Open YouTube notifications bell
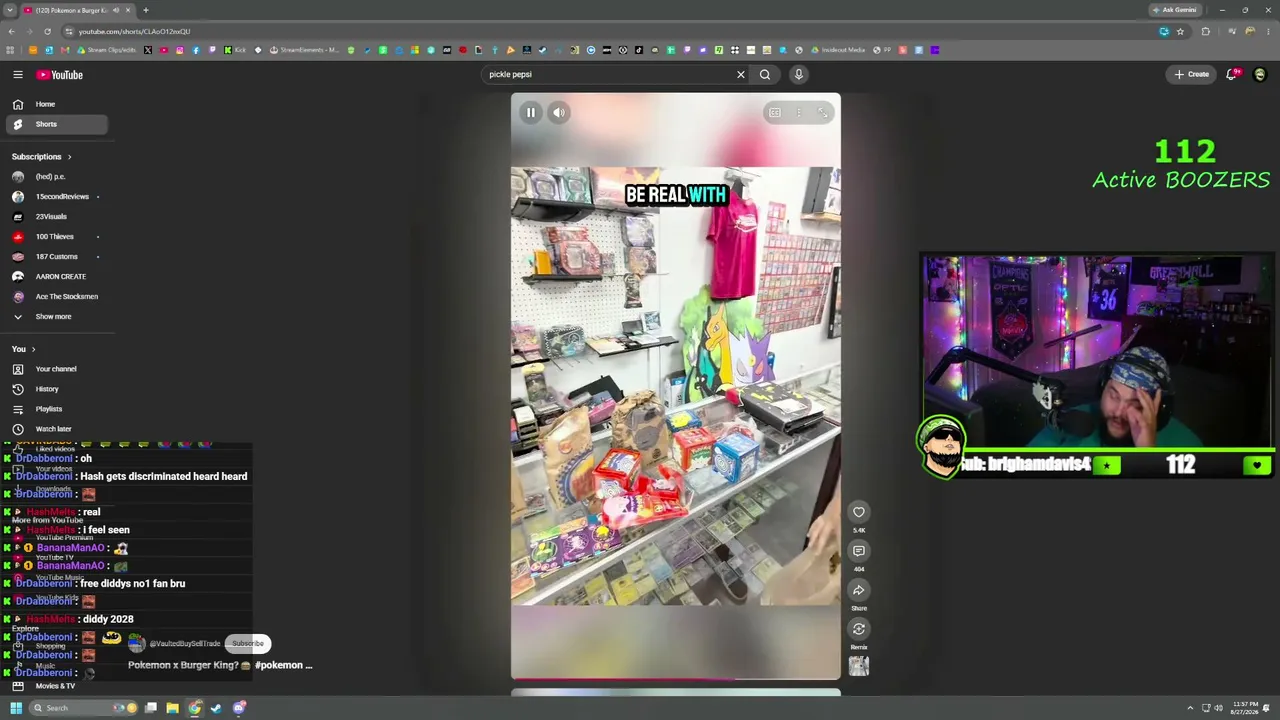The width and height of the screenshot is (1280, 720). tap(1232, 74)
